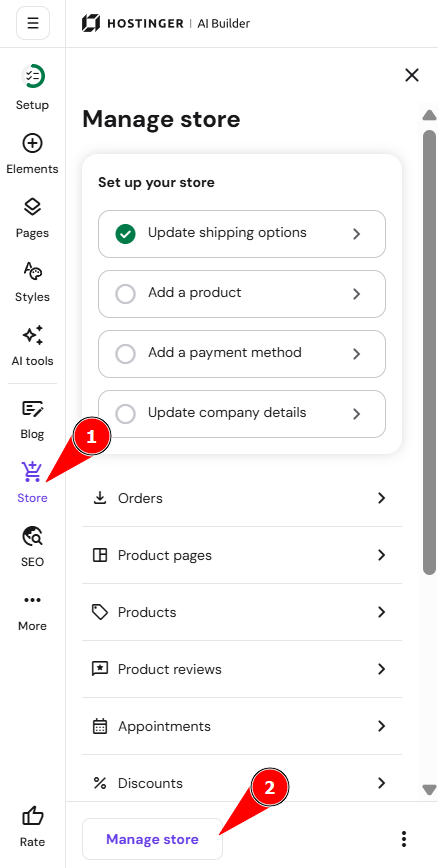Open the Blog editor icon
Image resolution: width=438 pixels, height=868 pixels.
coord(33,409)
